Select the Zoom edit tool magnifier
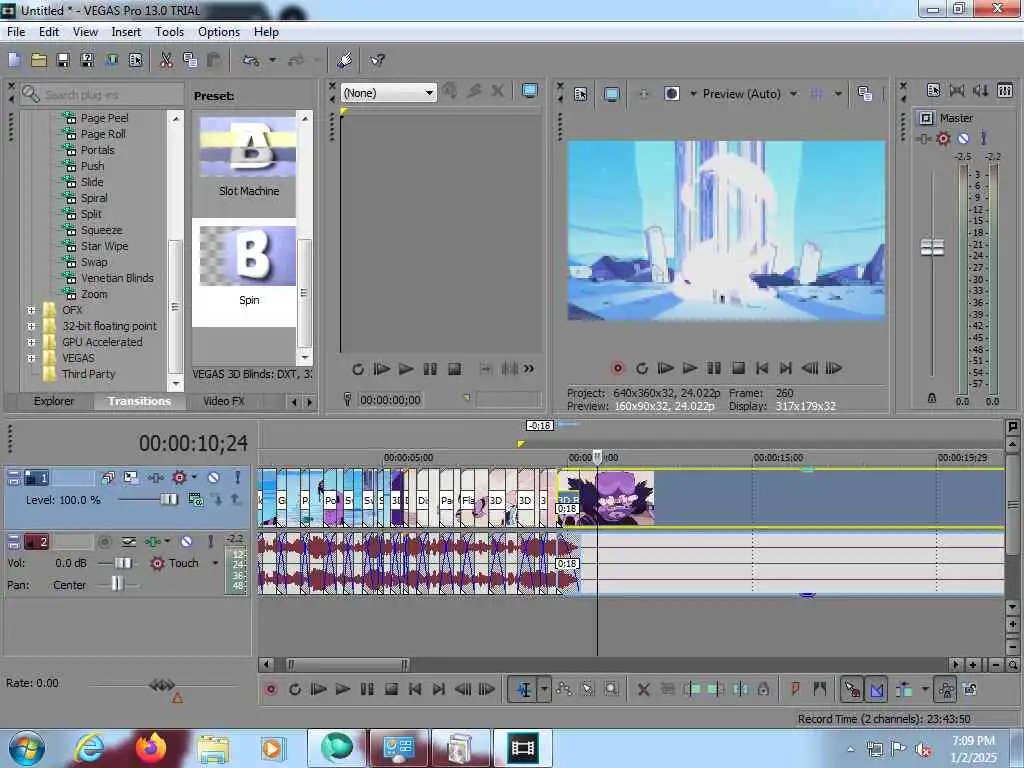The width and height of the screenshot is (1024, 768). pos(611,689)
